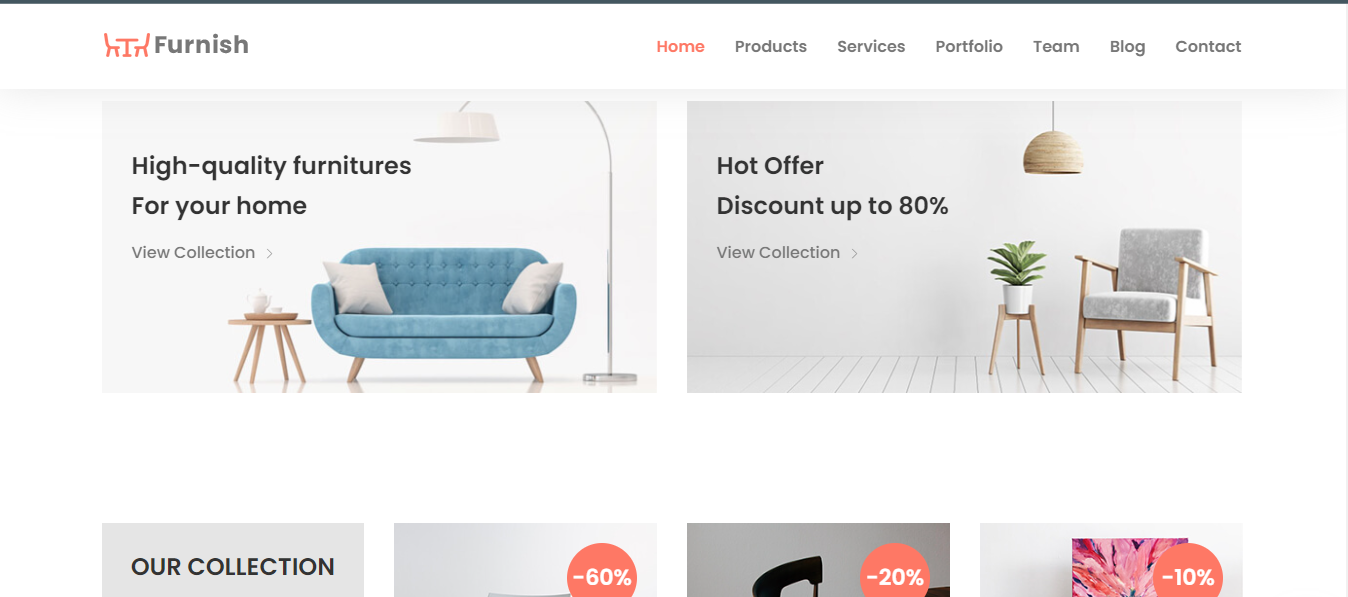Open the Home menu item
This screenshot has height=597, width=1348.
(680, 46)
